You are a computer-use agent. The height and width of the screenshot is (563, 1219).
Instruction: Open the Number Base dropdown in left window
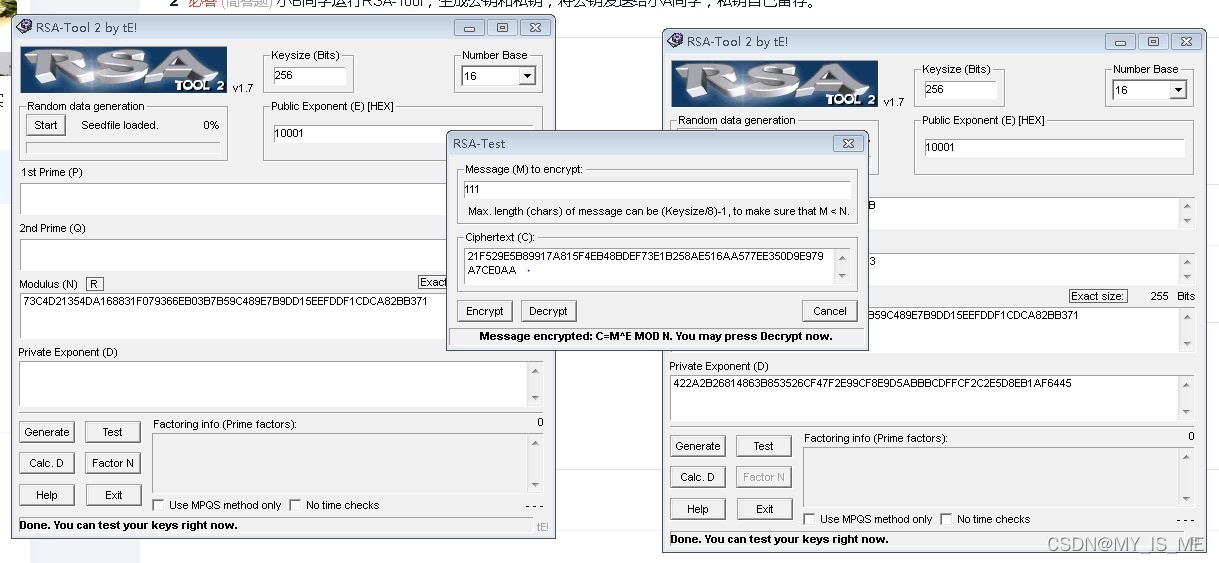pyautogui.click(x=527, y=76)
